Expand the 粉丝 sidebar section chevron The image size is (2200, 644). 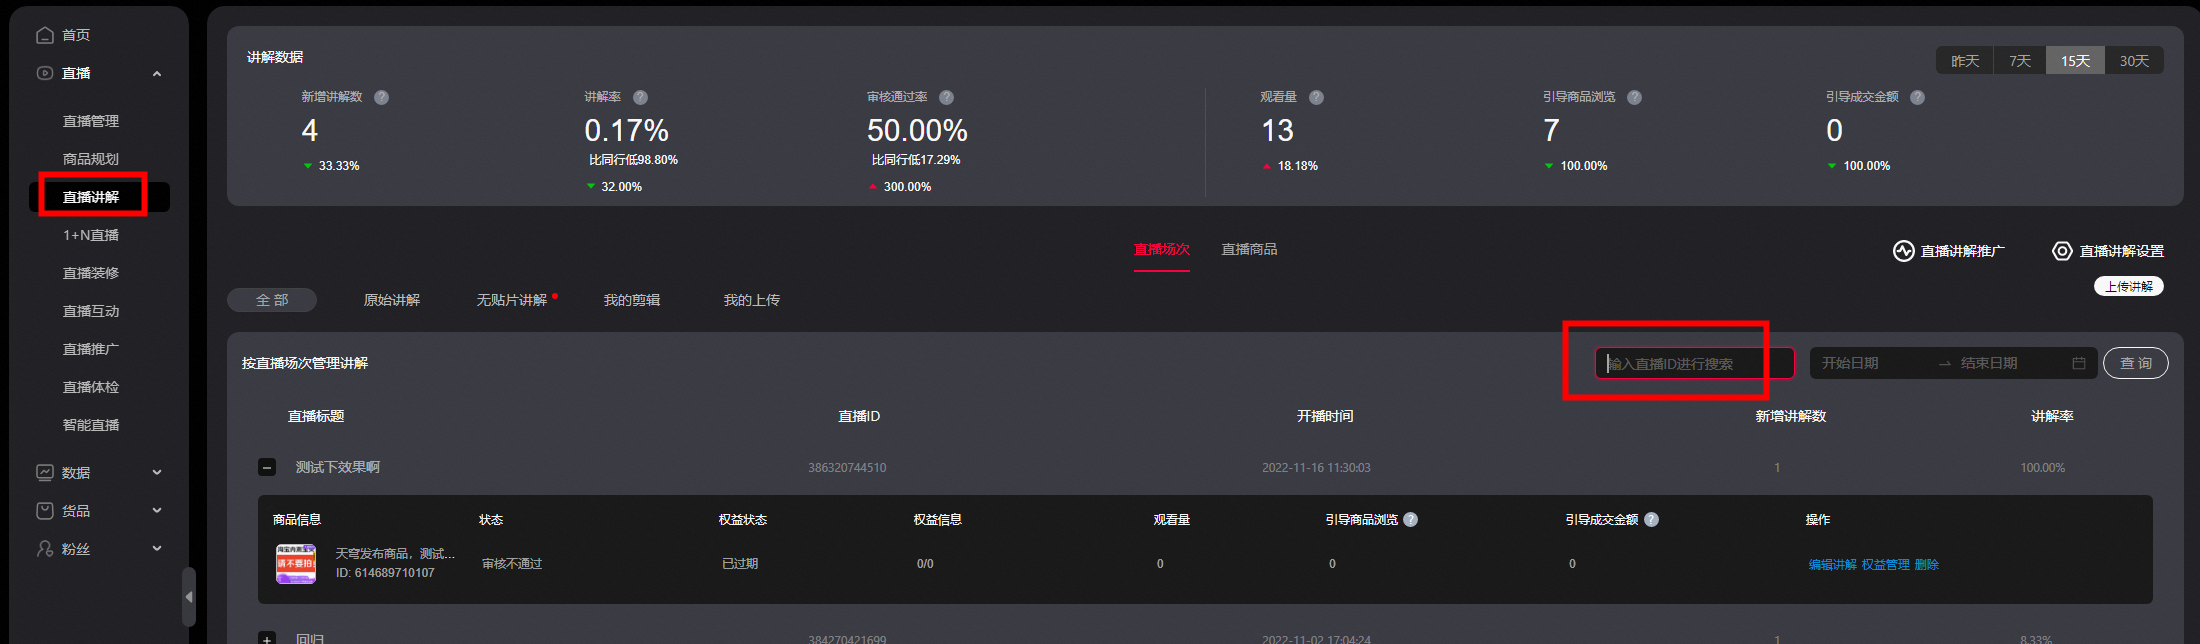click(x=157, y=548)
